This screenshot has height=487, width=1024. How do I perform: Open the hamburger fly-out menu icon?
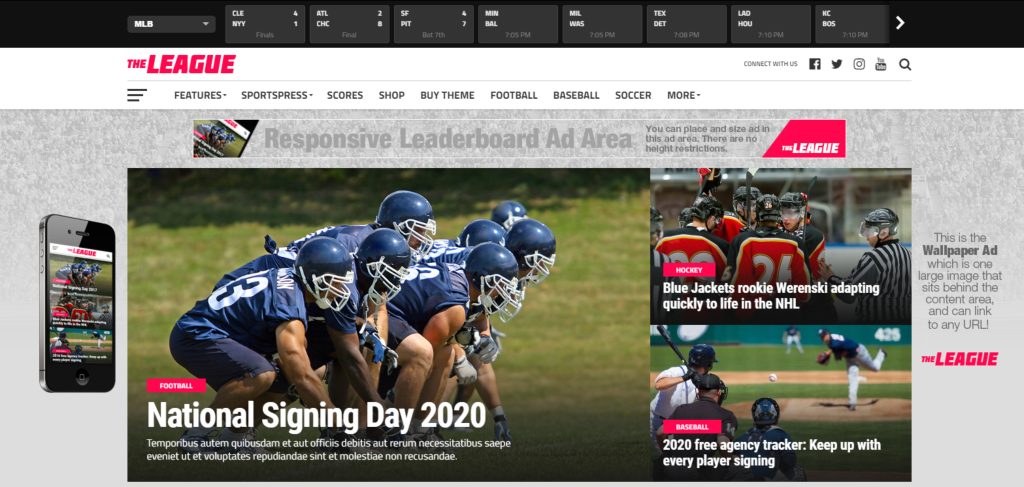136,95
